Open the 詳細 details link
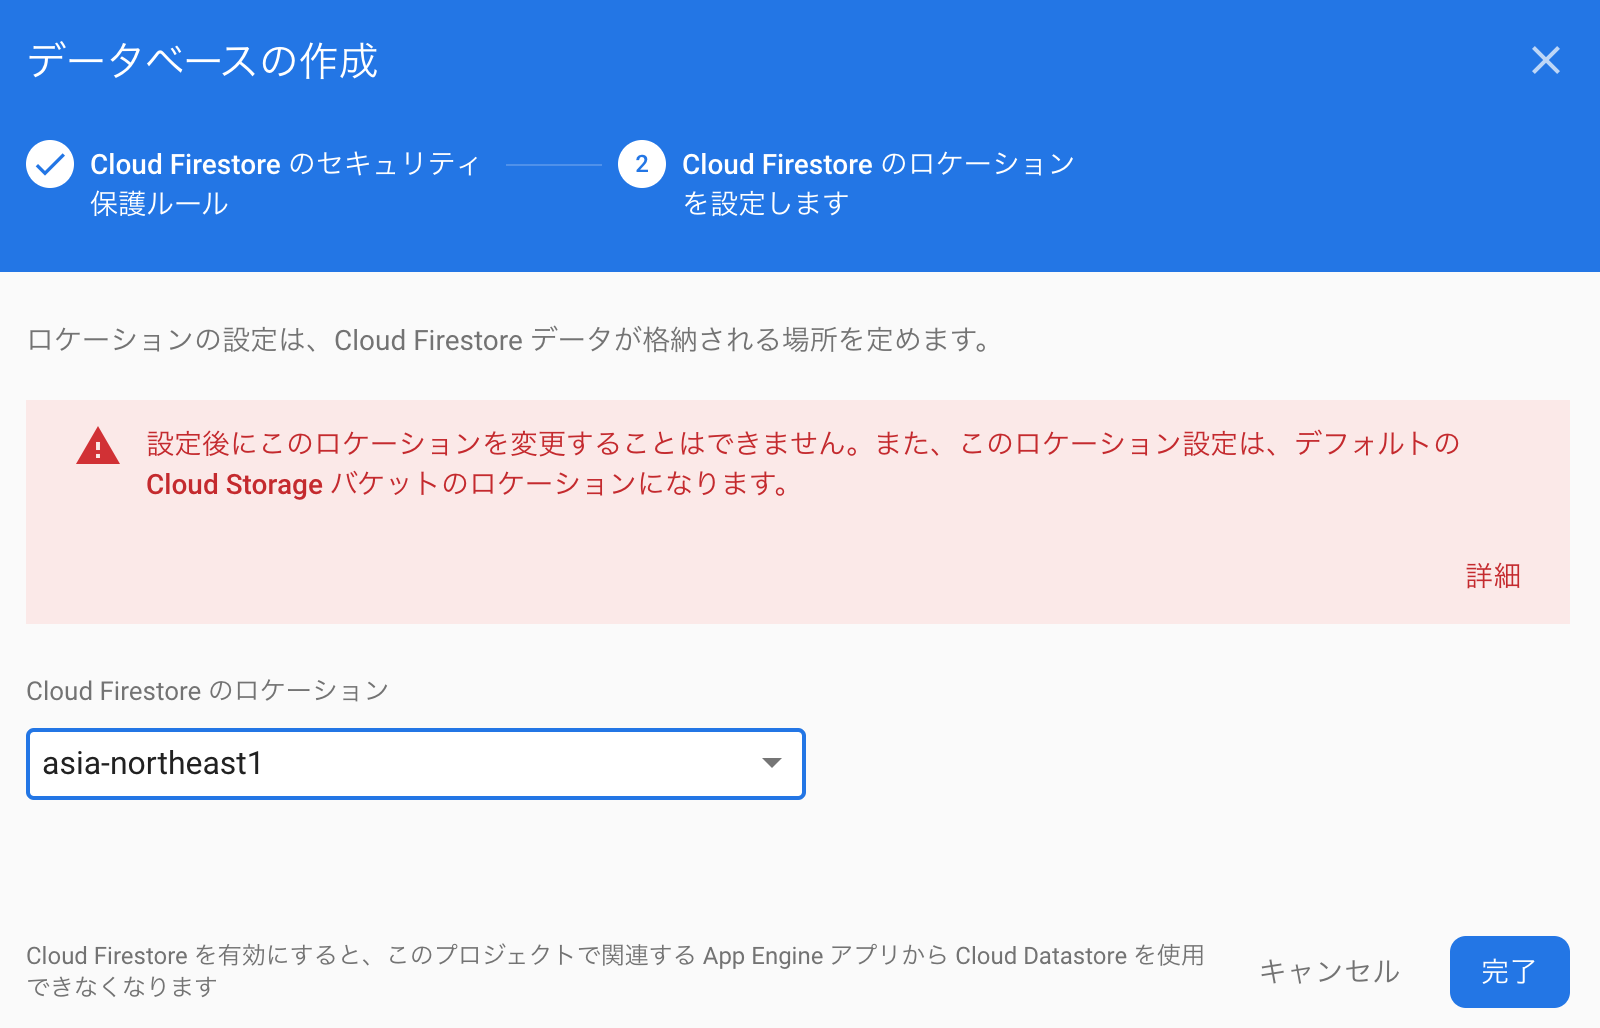Viewport: 1600px width, 1028px height. click(x=1493, y=576)
